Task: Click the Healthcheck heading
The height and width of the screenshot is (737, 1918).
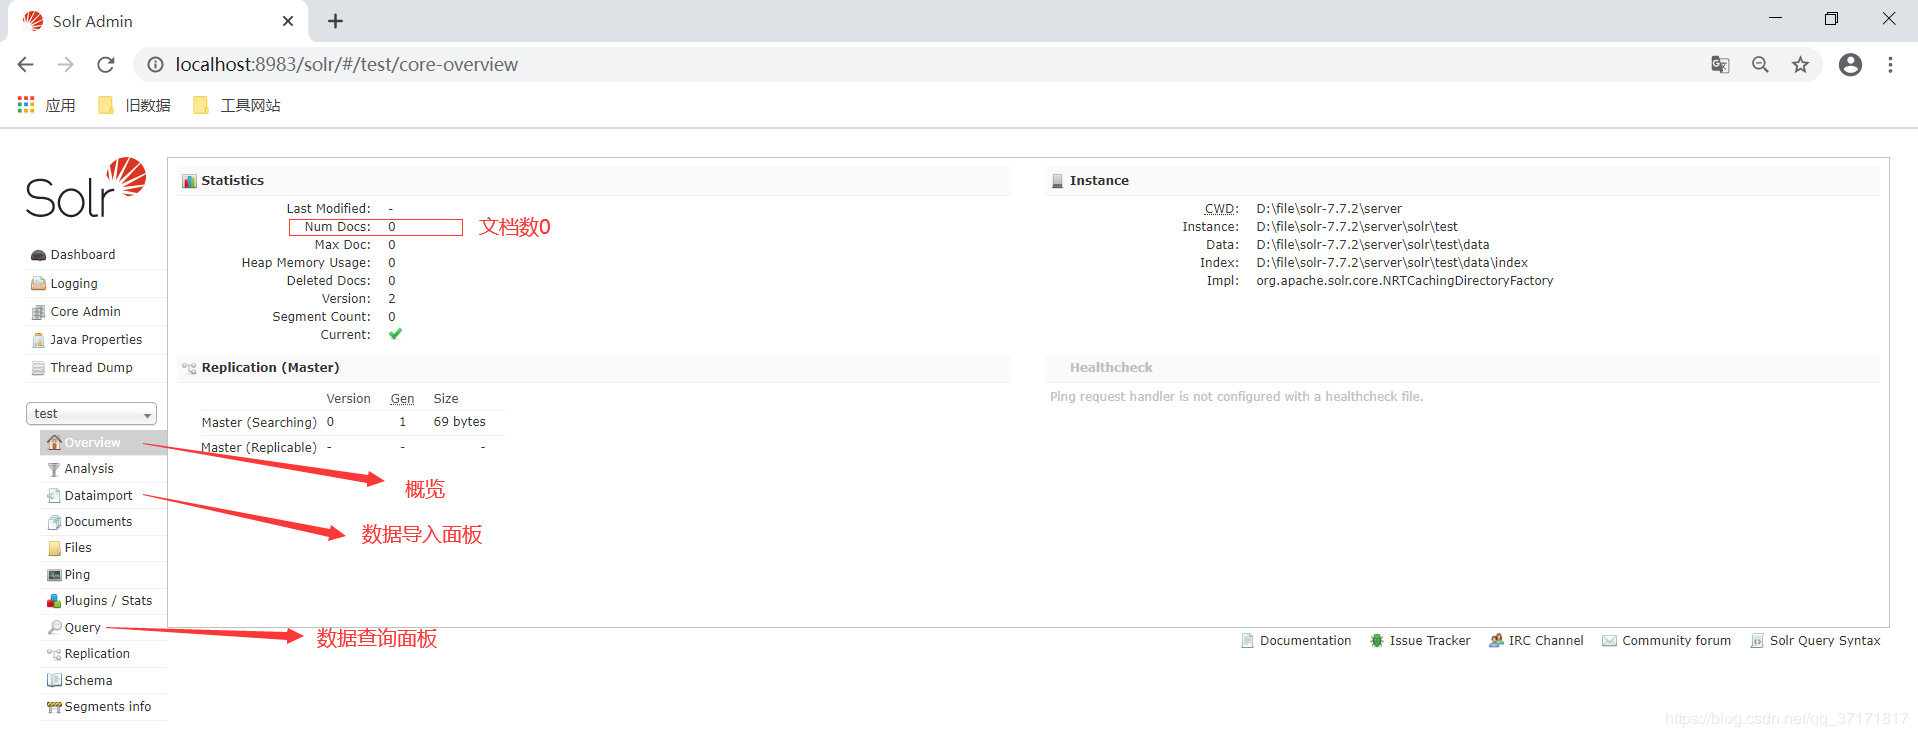Action: point(1110,368)
